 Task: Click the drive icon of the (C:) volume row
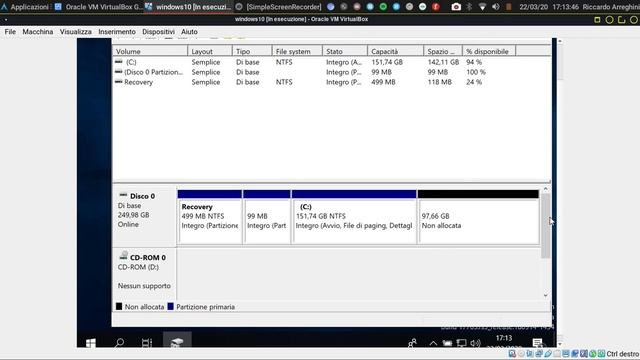119,62
